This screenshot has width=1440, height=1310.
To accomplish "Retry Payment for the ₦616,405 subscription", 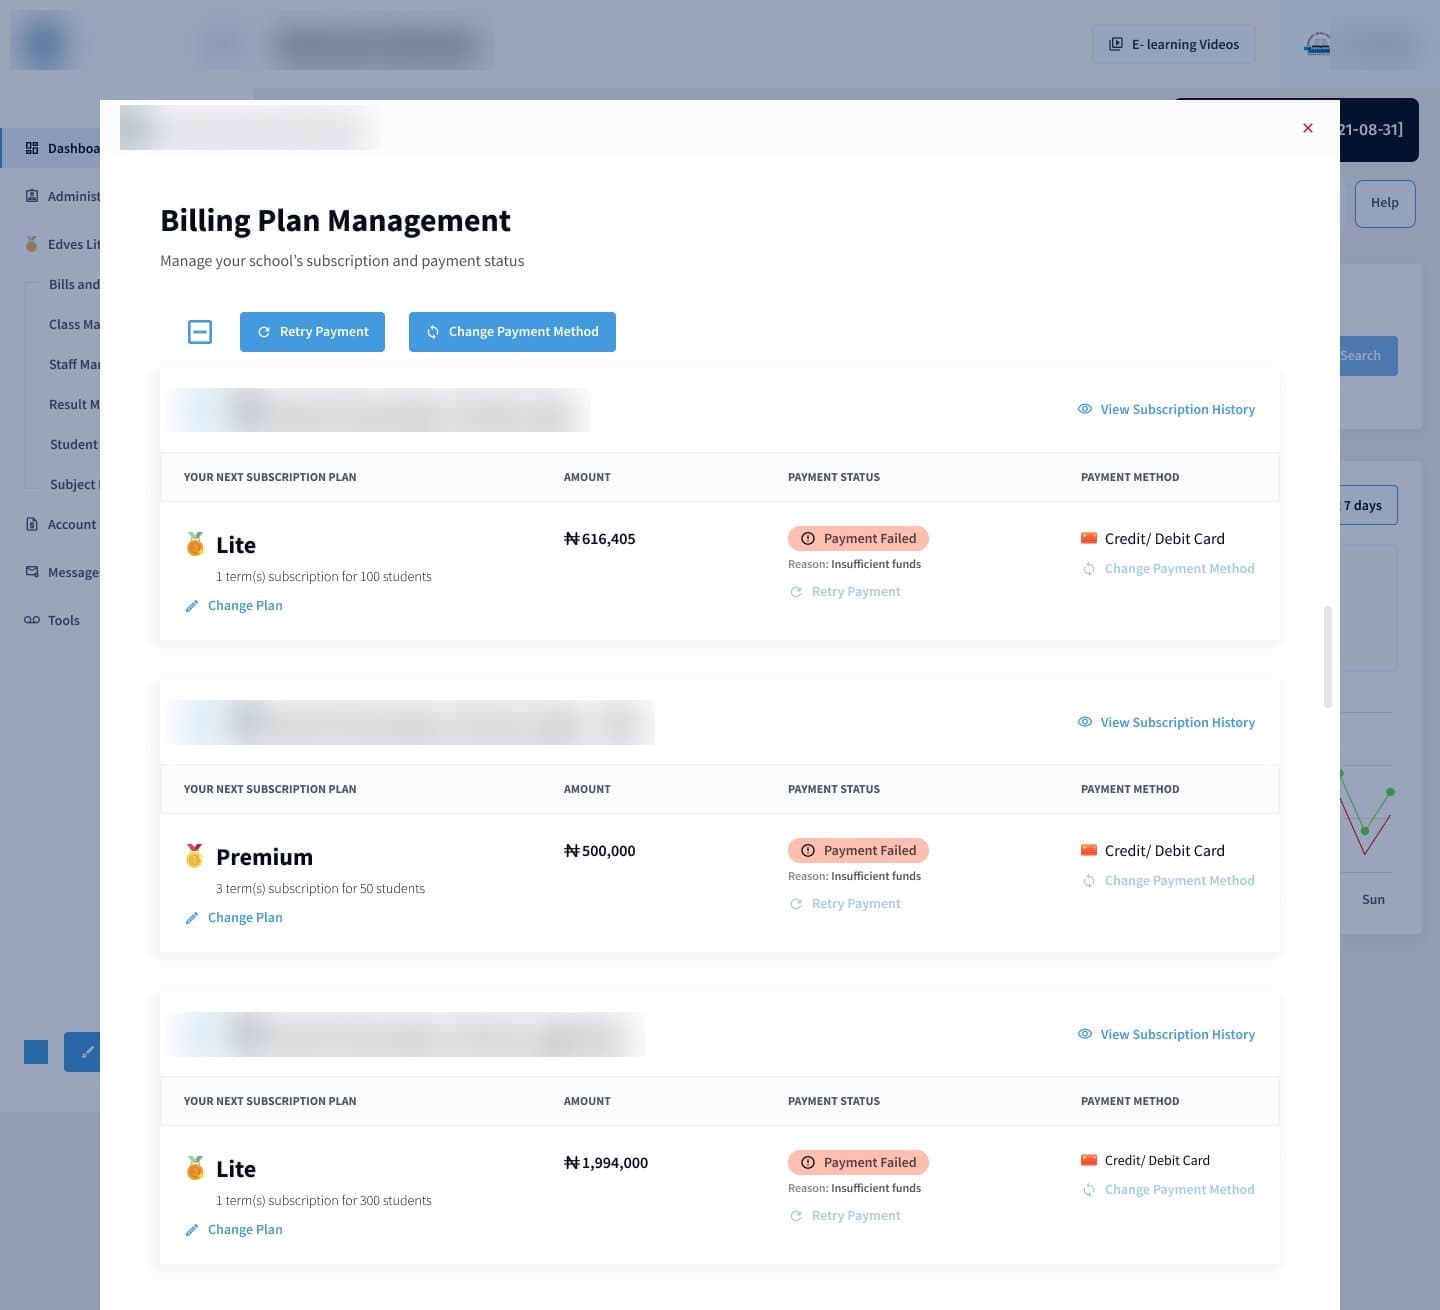I will 845,591.
